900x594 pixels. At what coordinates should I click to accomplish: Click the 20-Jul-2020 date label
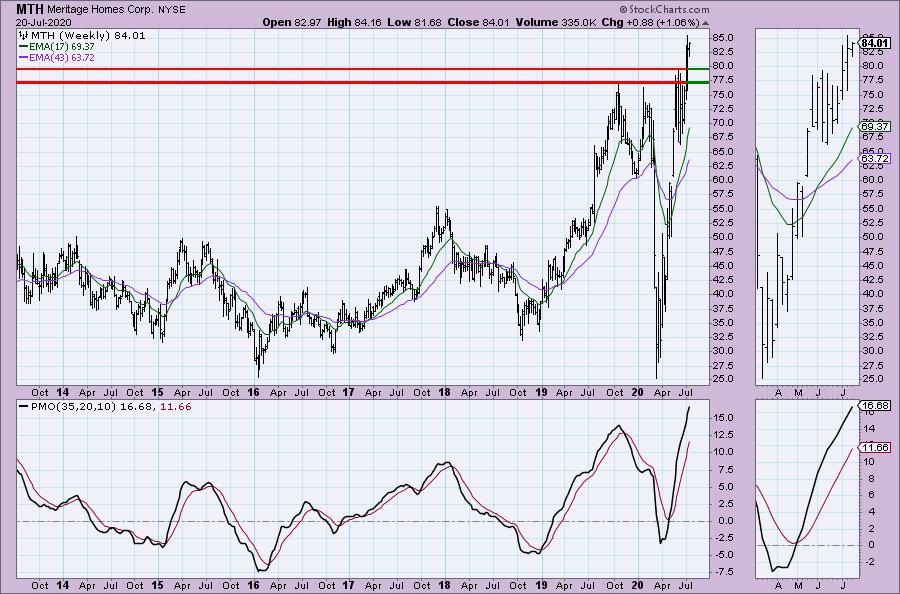[44, 22]
